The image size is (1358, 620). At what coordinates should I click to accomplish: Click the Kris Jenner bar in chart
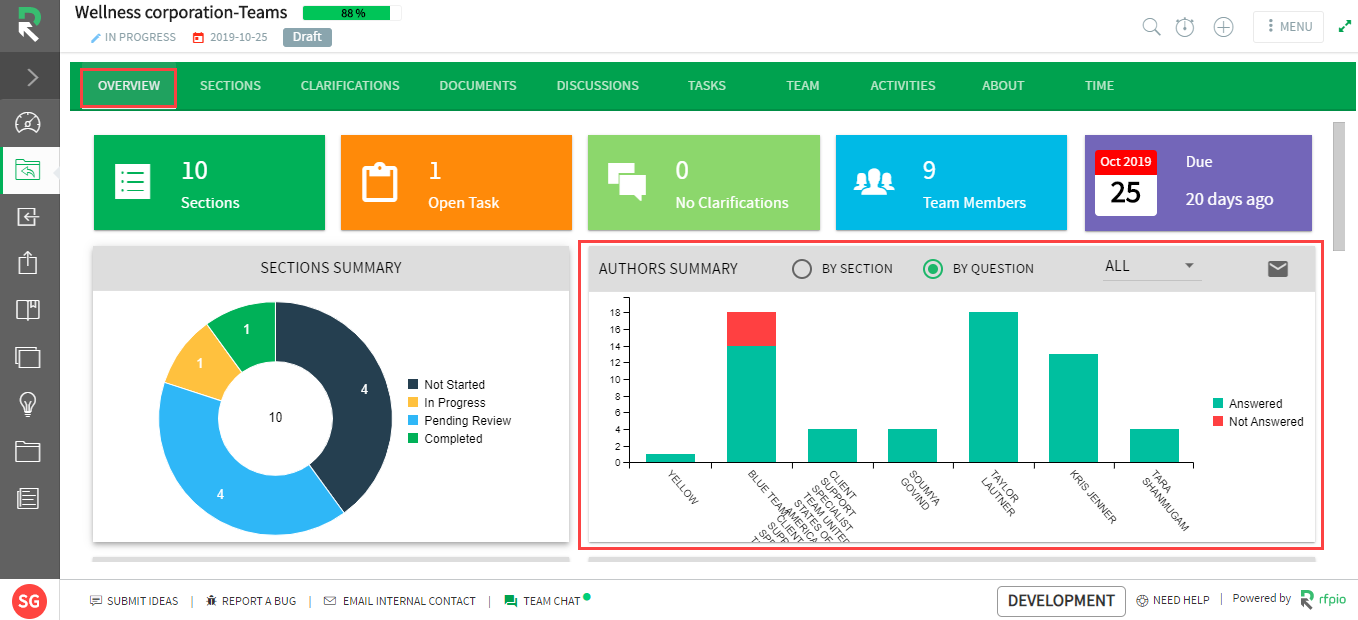point(1074,408)
